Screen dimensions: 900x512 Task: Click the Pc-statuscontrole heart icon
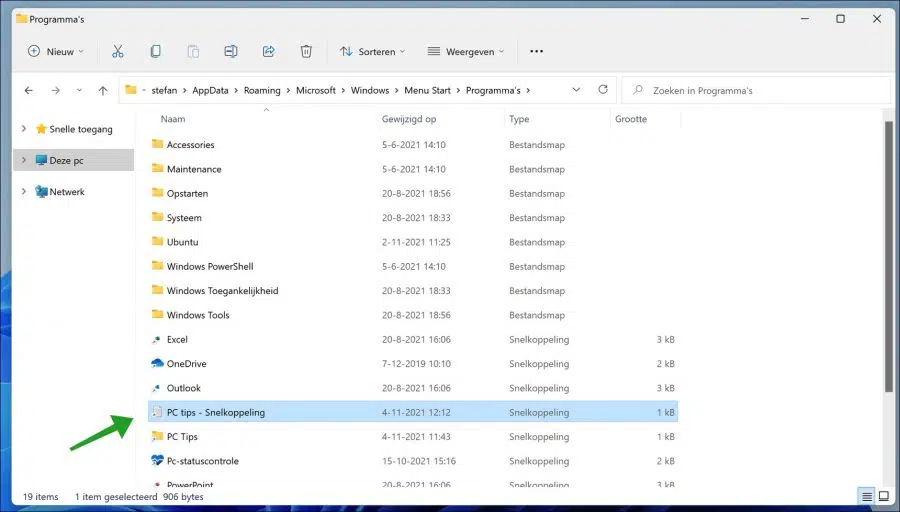(x=157, y=460)
